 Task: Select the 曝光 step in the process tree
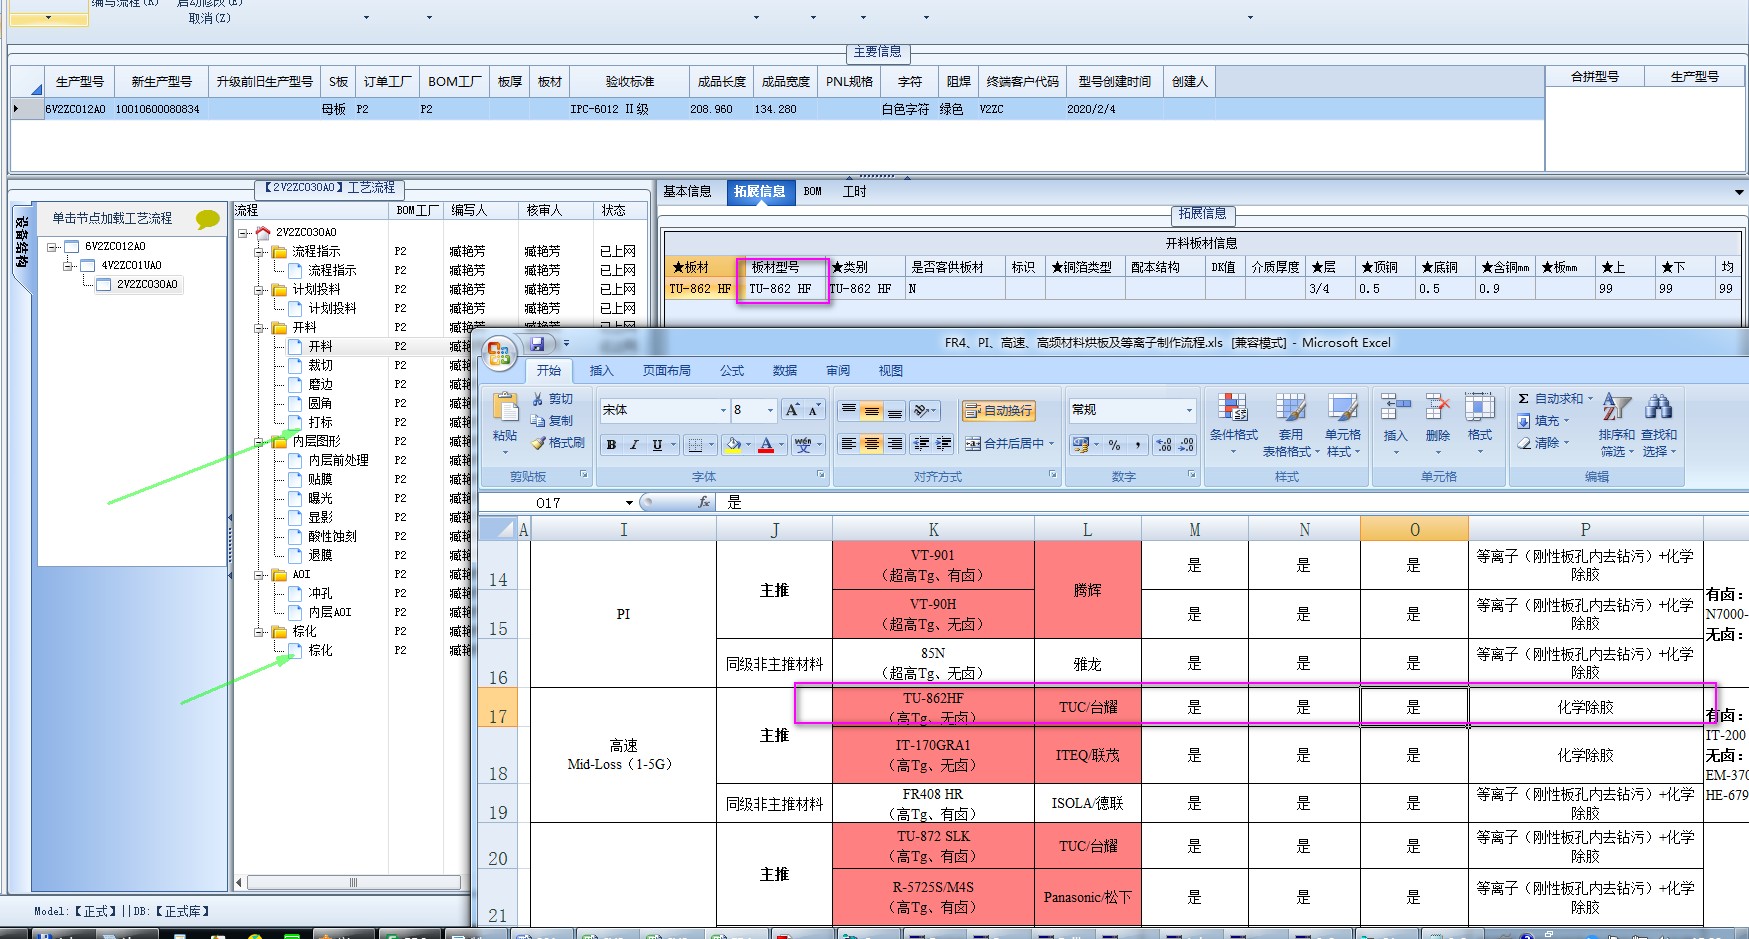[x=320, y=498]
